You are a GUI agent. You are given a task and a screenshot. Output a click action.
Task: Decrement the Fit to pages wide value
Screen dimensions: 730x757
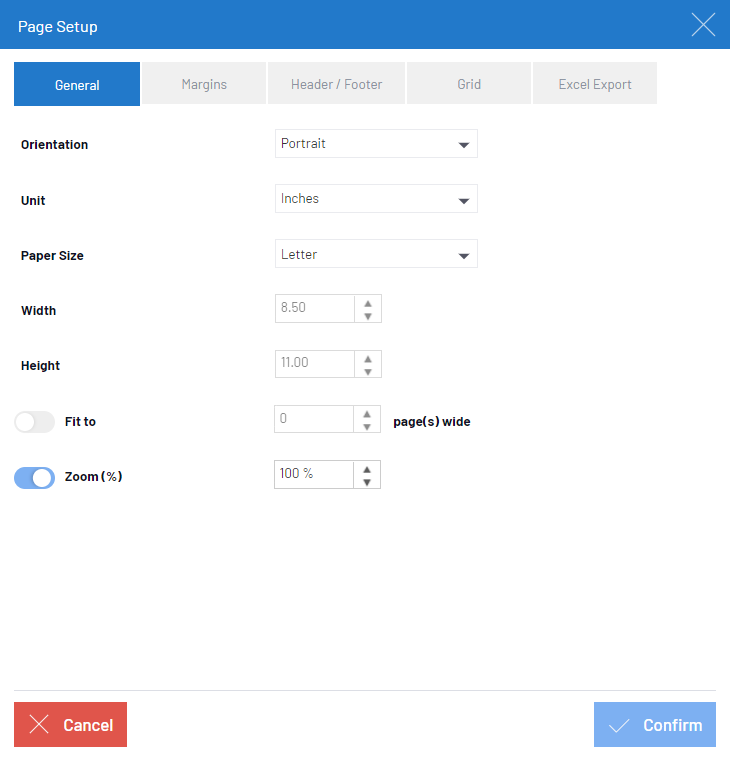(367, 427)
